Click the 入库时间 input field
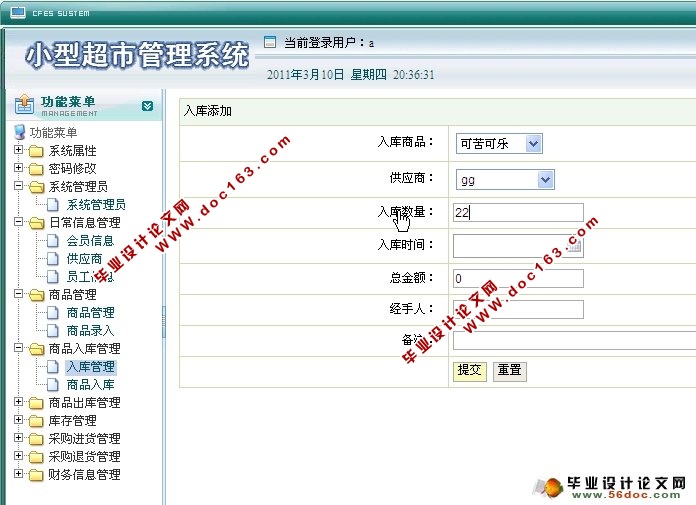Image resolution: width=696 pixels, height=505 pixels. click(x=518, y=246)
